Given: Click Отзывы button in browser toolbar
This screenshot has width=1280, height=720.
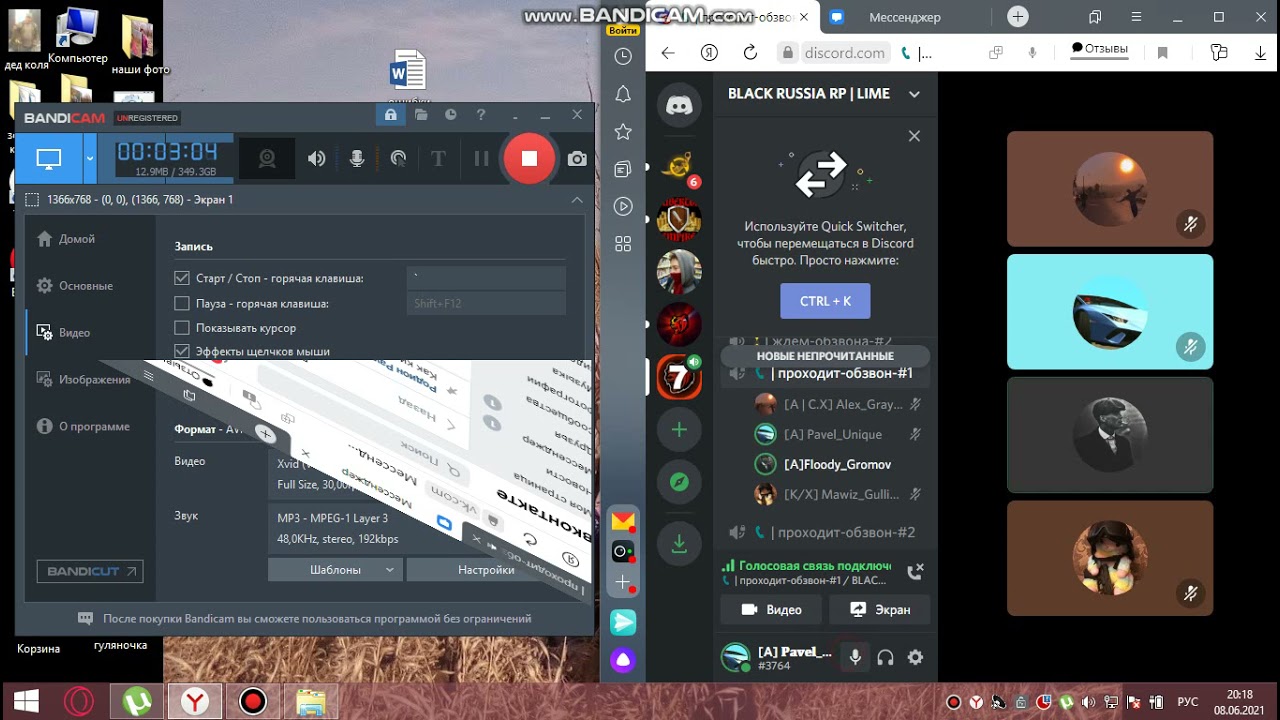Looking at the screenshot, I should [1100, 49].
